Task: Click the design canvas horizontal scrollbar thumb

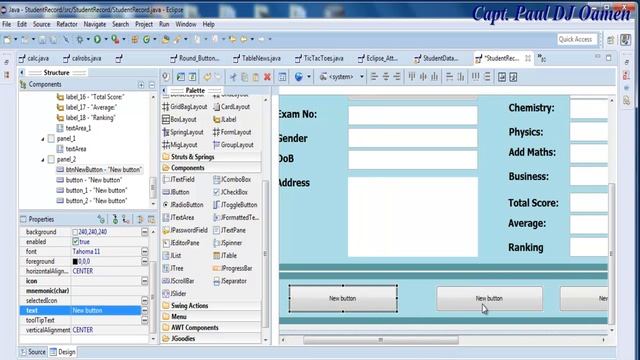Action: pyautogui.click(x=380, y=340)
